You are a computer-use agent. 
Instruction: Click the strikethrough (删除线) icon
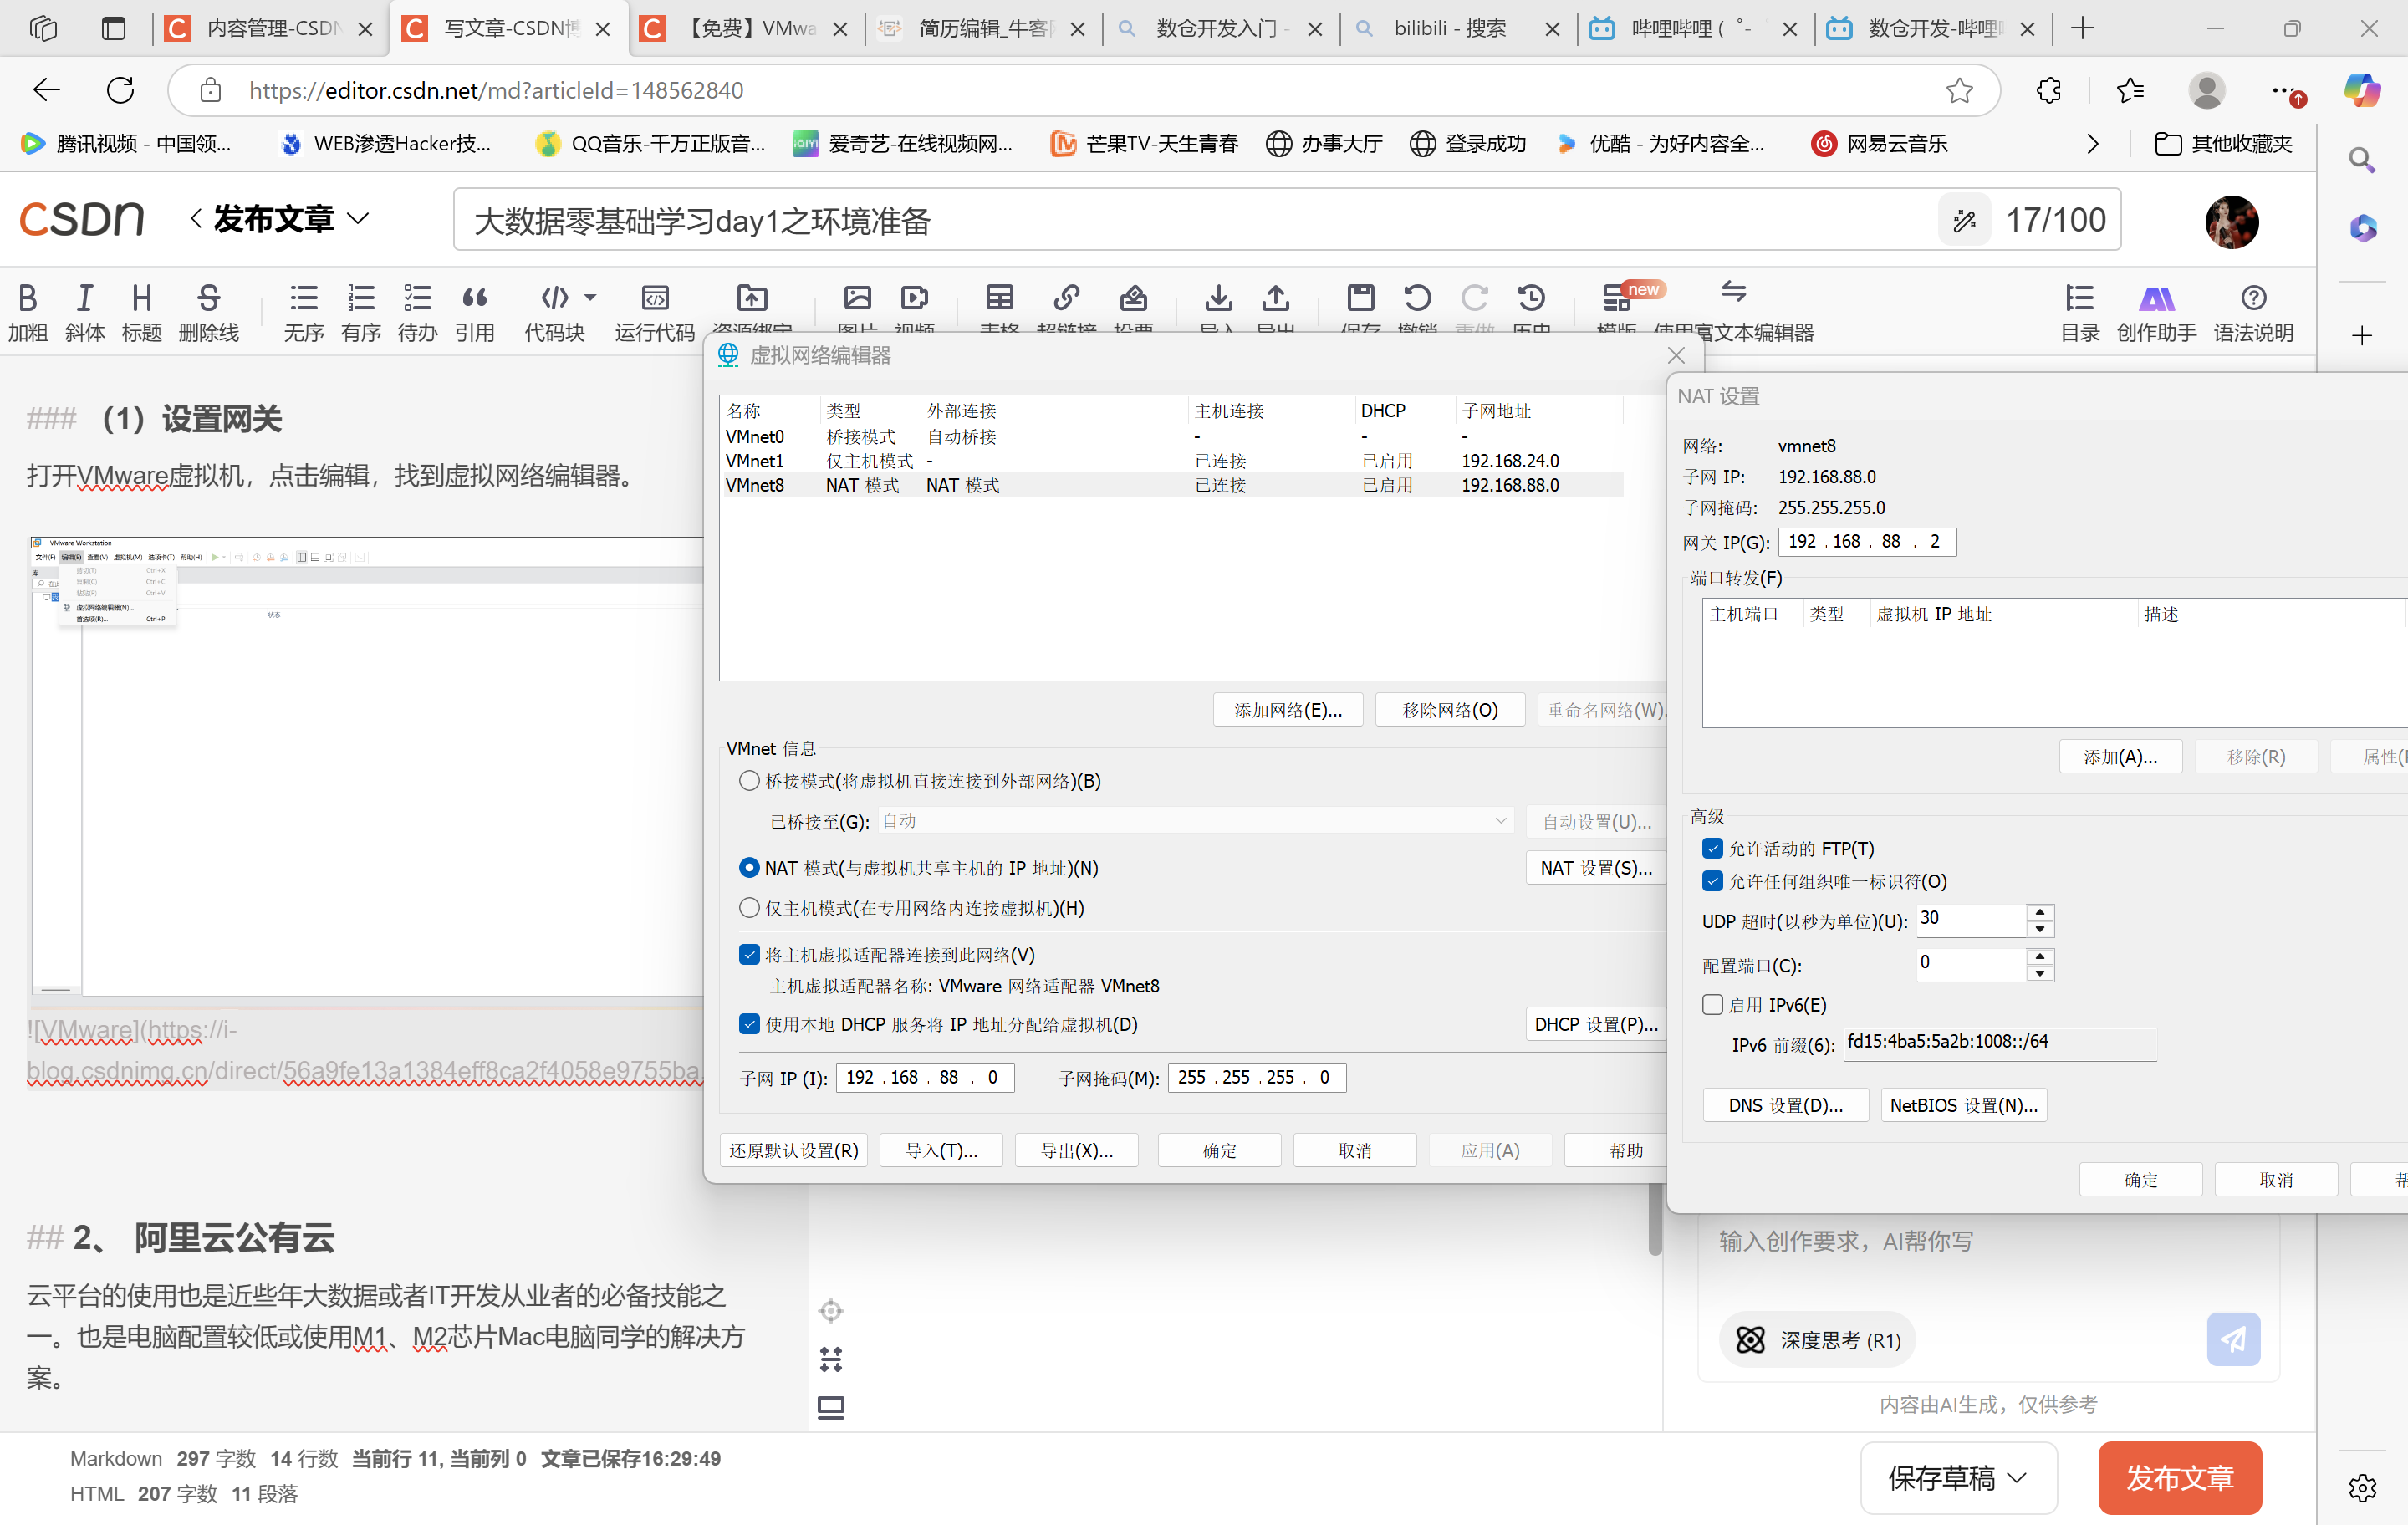[208, 298]
